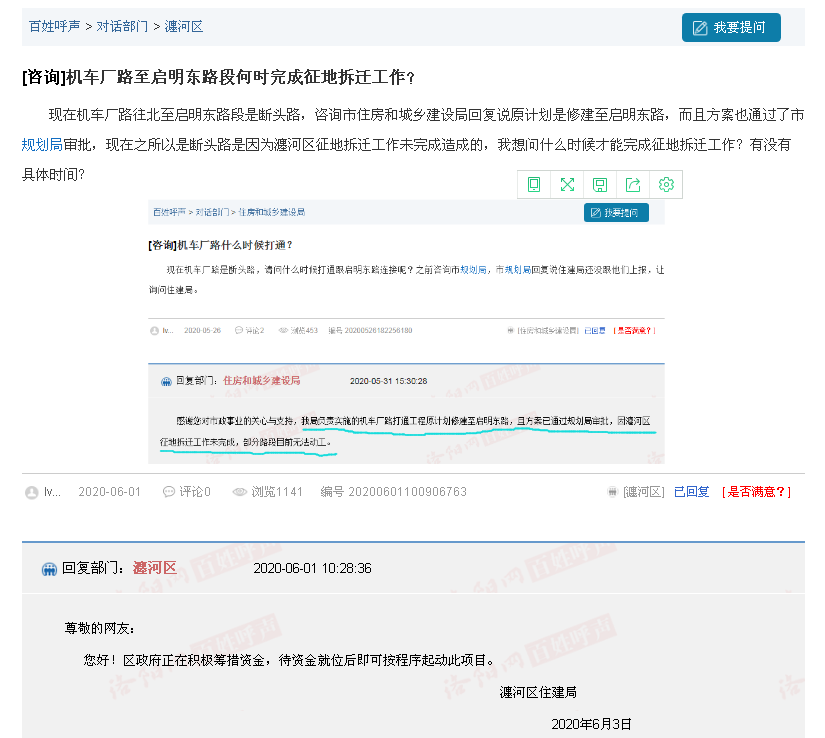Click the share icon on image toolbar
Screen dimensions: 825x738
pos(633,184)
